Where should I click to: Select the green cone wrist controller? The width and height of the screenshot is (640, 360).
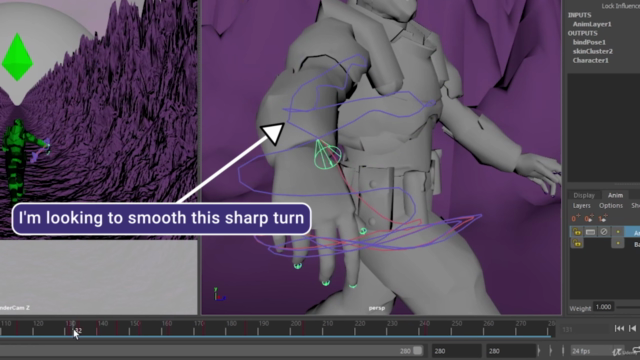pos(327,154)
